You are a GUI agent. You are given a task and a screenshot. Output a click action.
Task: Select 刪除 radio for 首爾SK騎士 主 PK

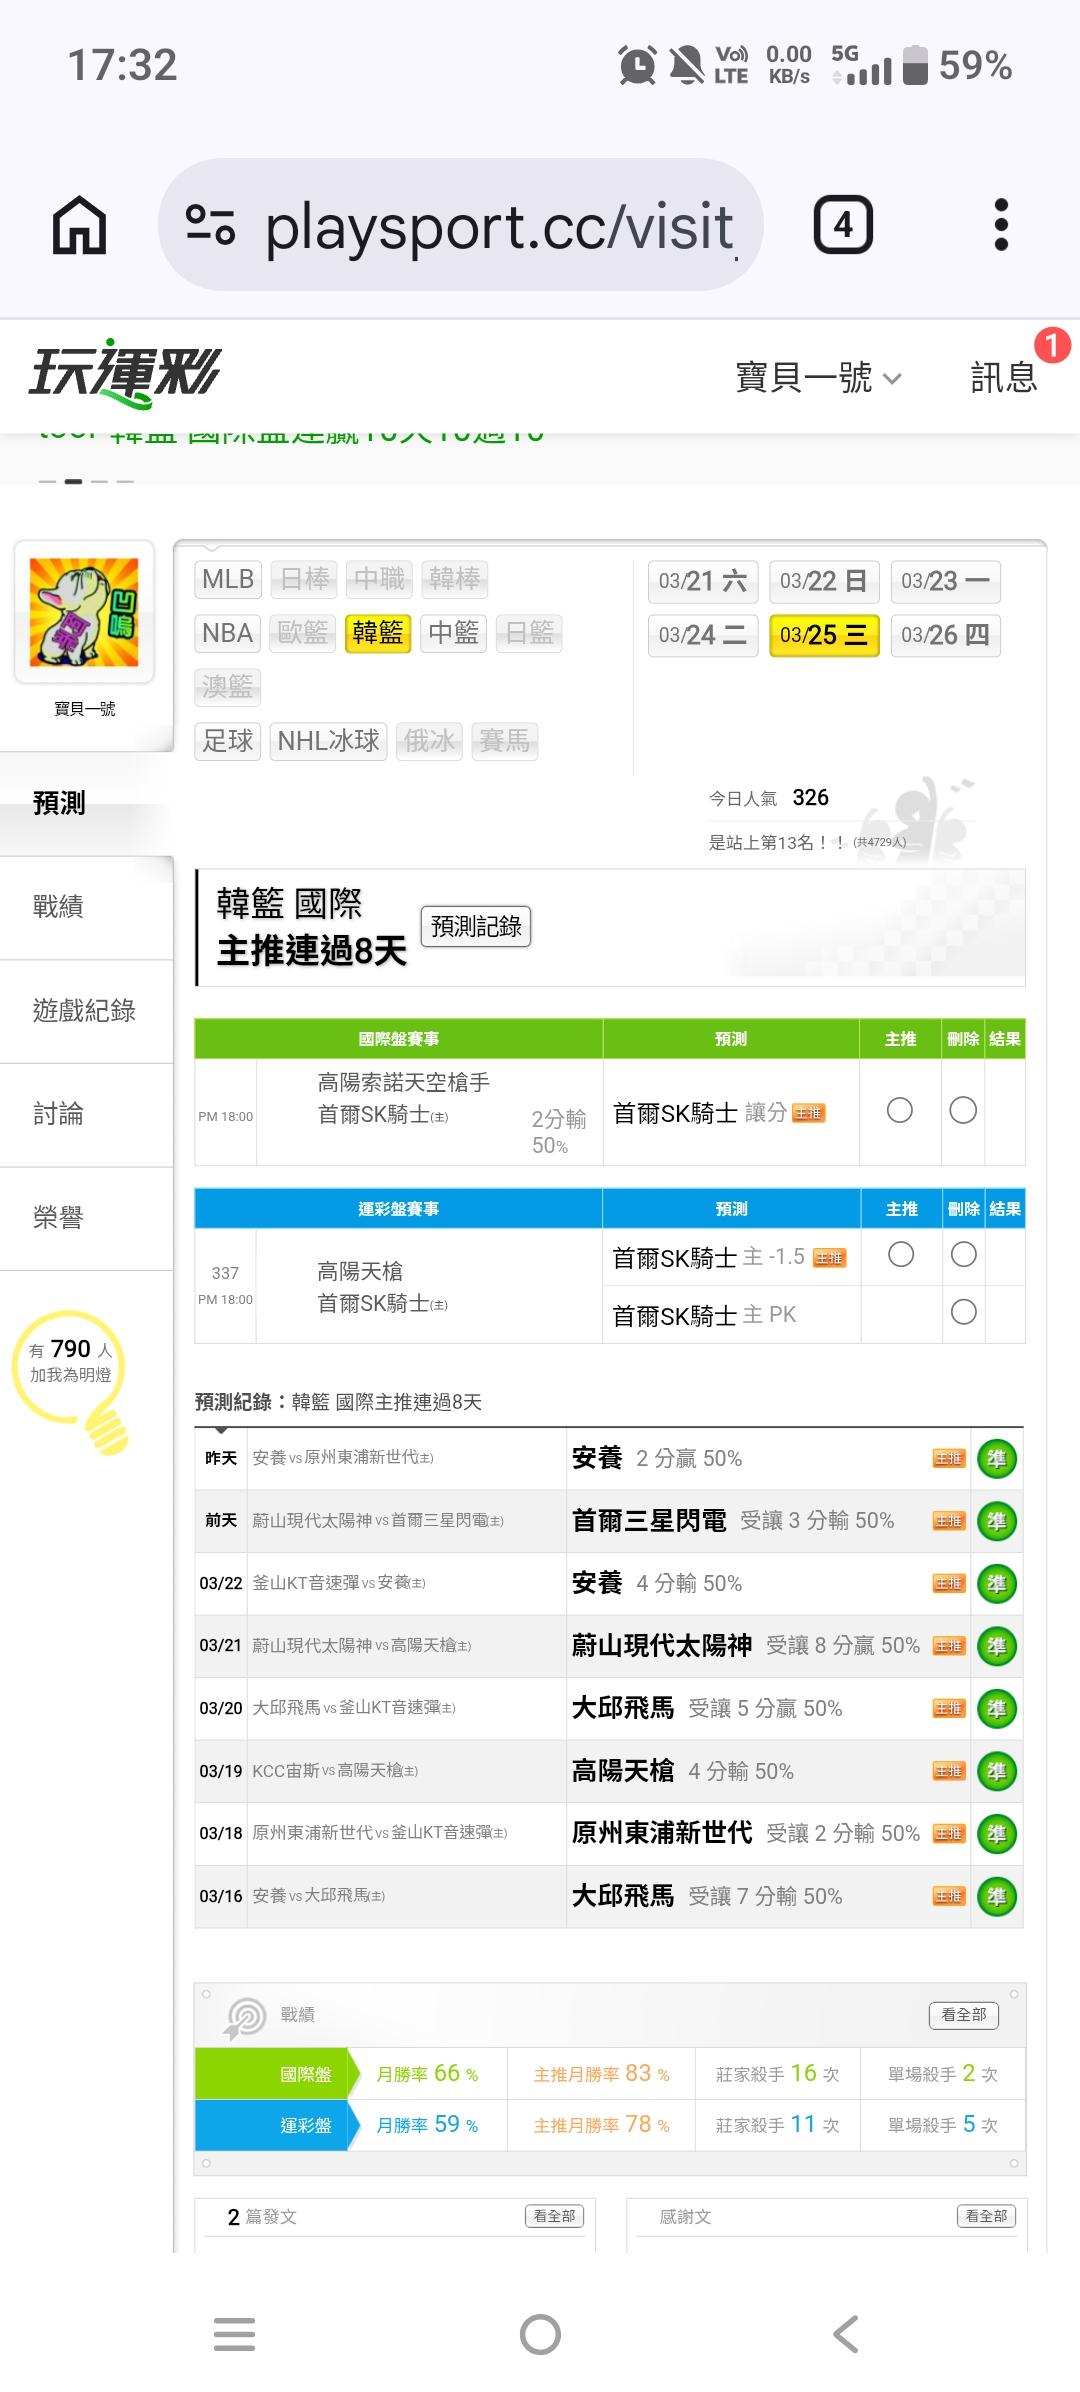pos(964,1312)
